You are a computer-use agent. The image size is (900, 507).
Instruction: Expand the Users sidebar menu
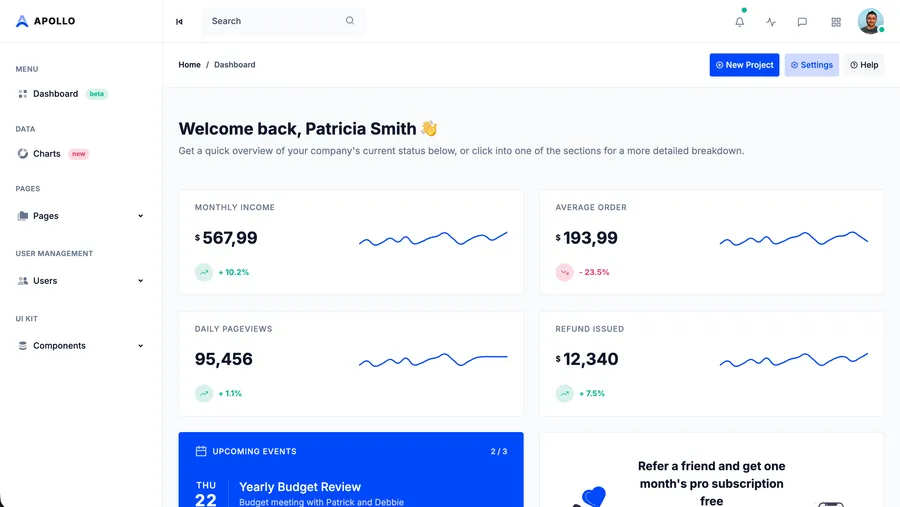tap(81, 281)
